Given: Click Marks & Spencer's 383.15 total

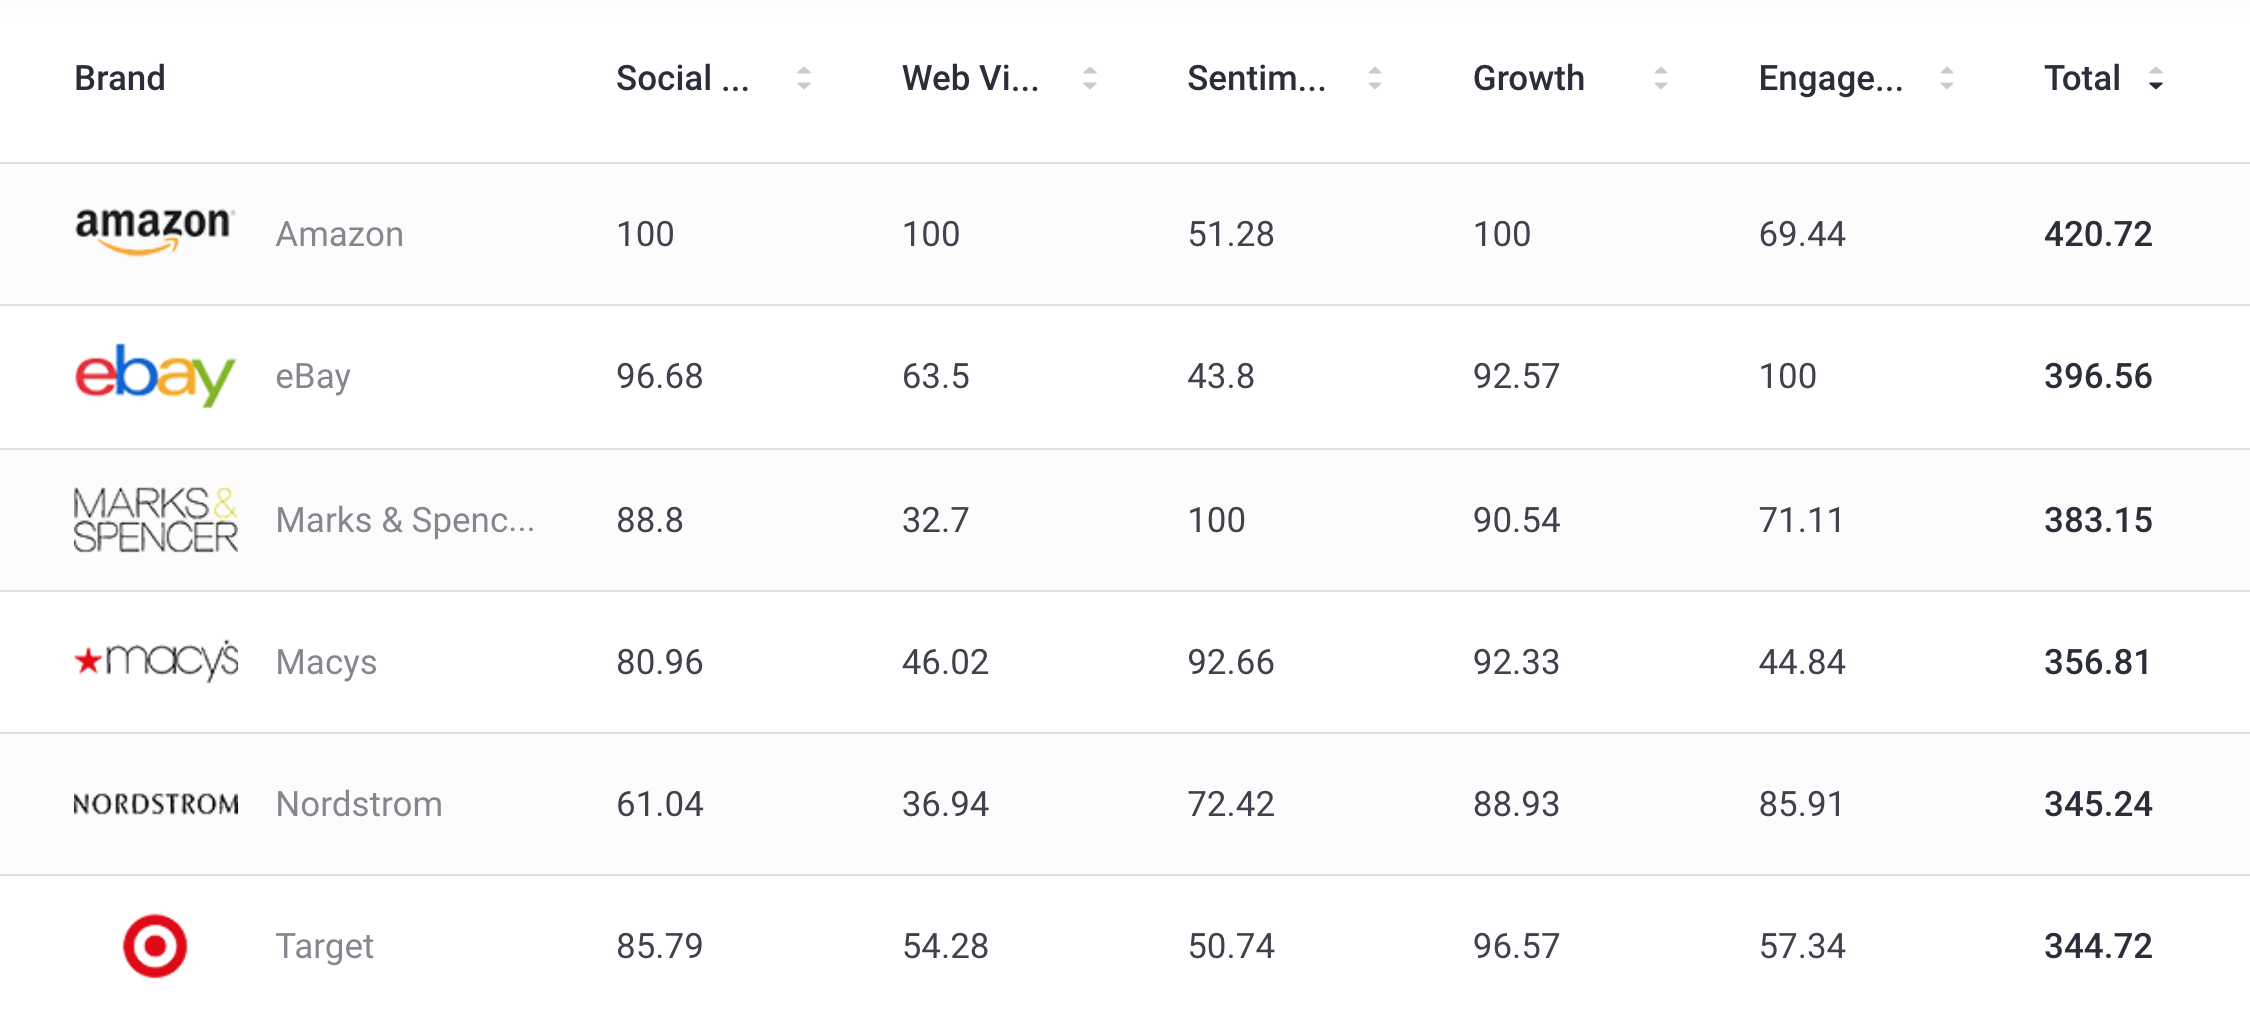Looking at the screenshot, I should (x=2097, y=520).
